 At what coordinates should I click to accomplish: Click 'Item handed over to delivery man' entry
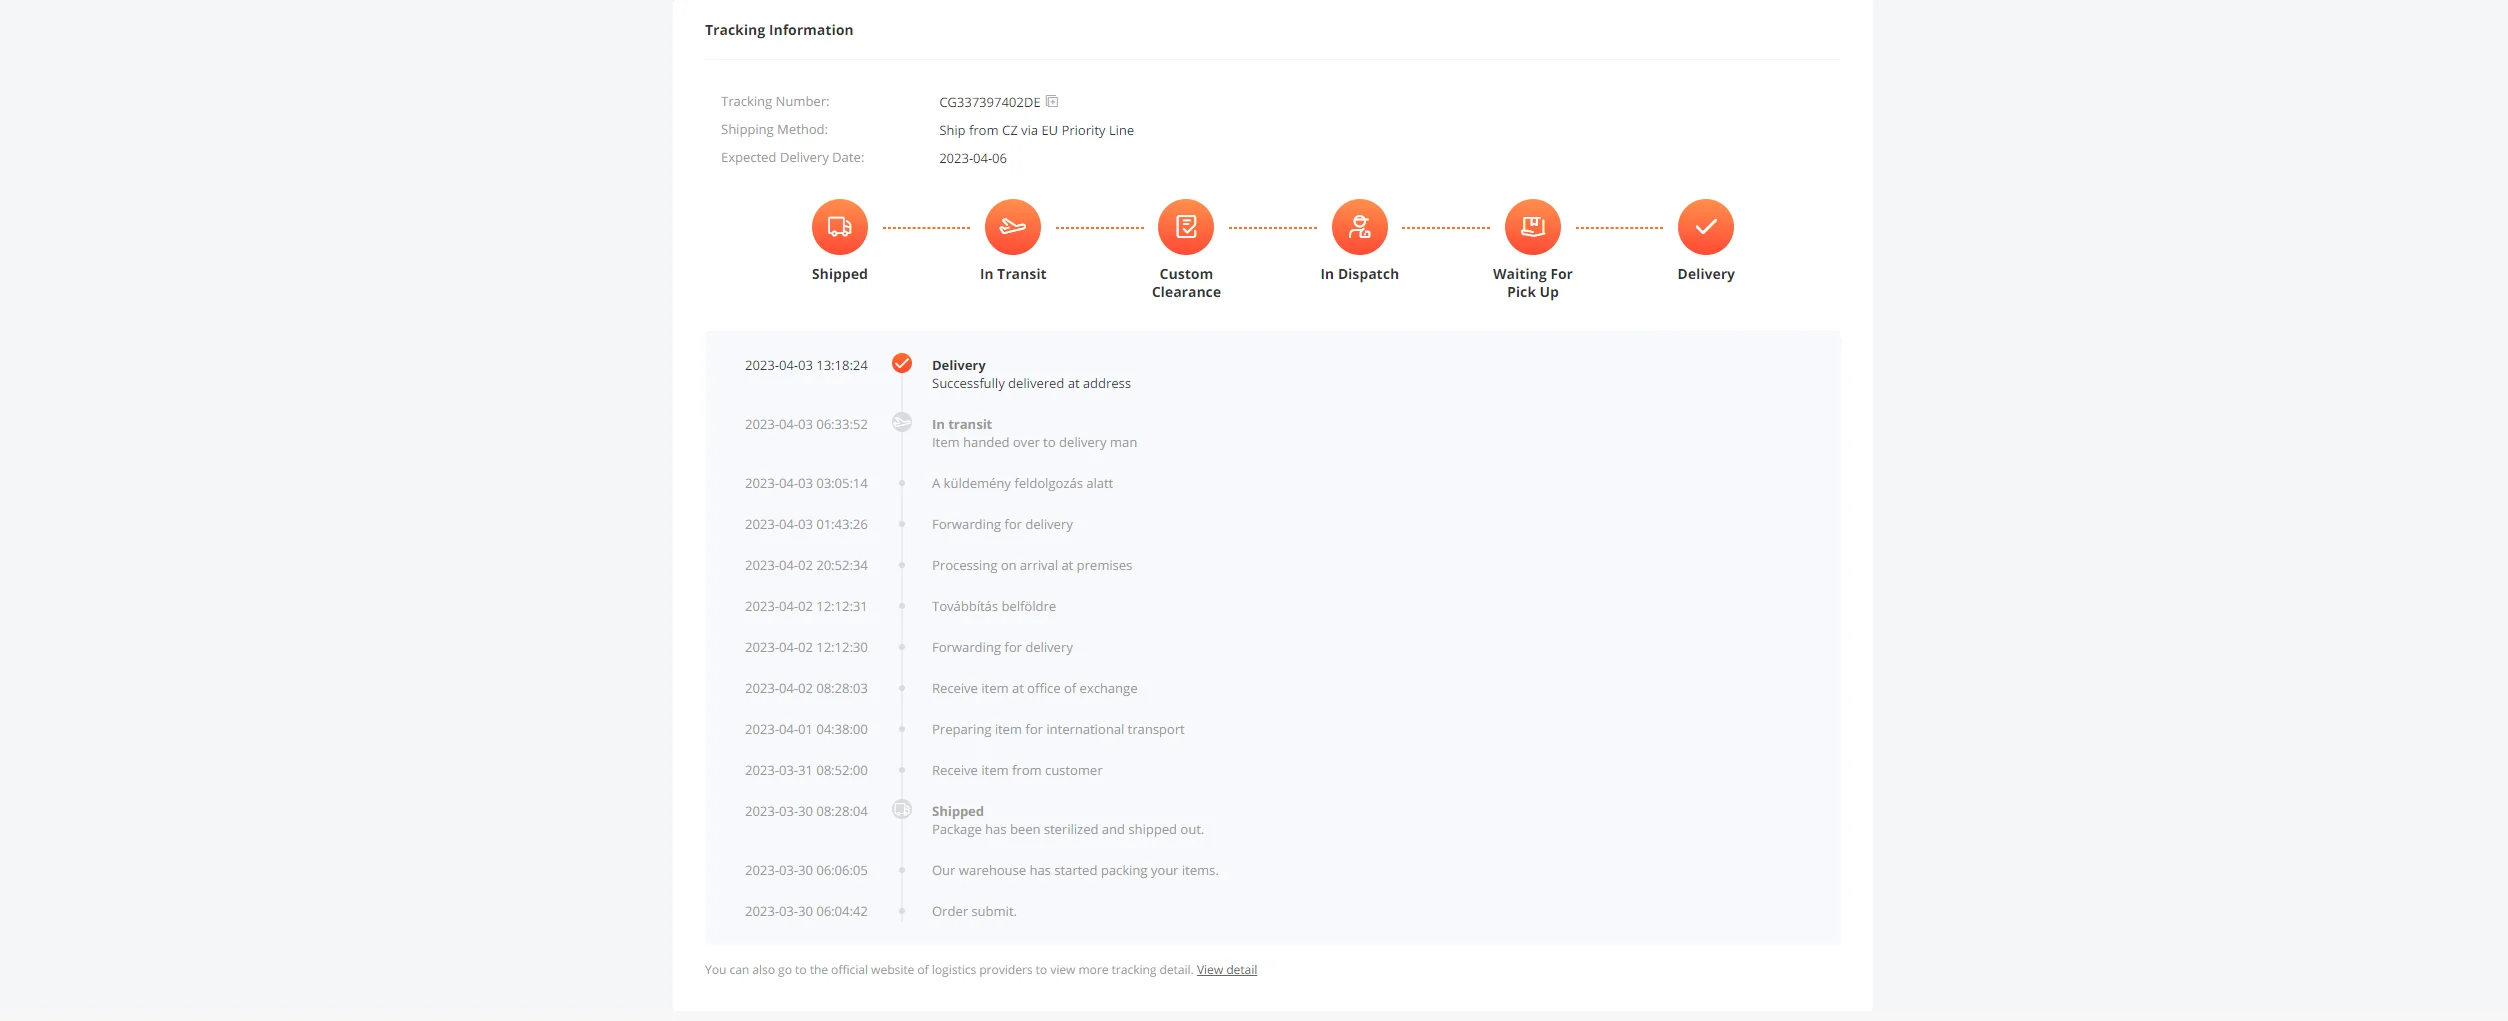[1034, 443]
